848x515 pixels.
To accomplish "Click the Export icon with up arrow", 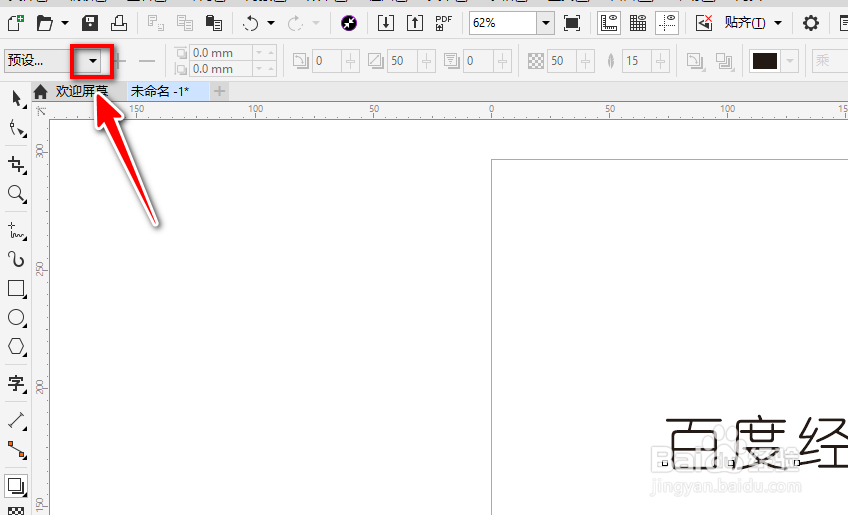I will click(x=415, y=23).
